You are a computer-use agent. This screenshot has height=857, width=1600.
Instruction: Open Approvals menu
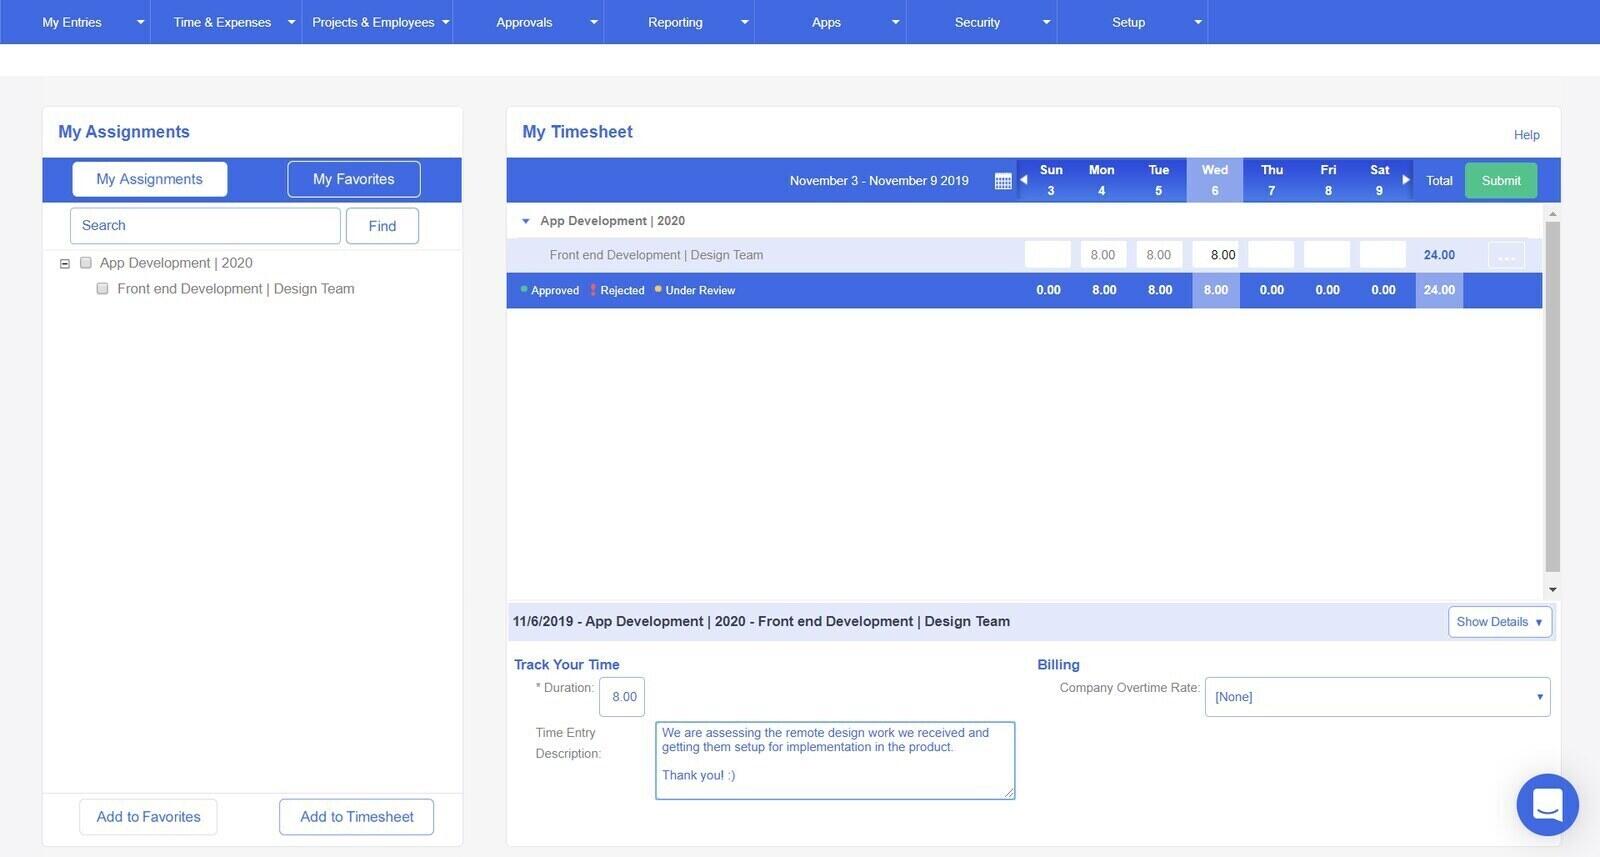pos(528,22)
